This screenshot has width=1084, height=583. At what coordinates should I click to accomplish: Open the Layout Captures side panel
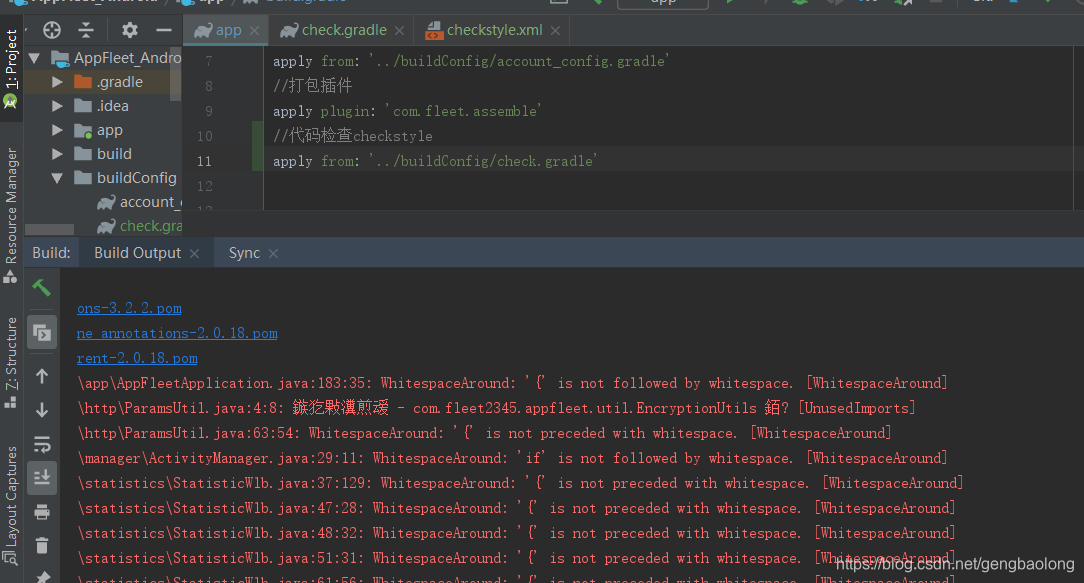coord(11,506)
